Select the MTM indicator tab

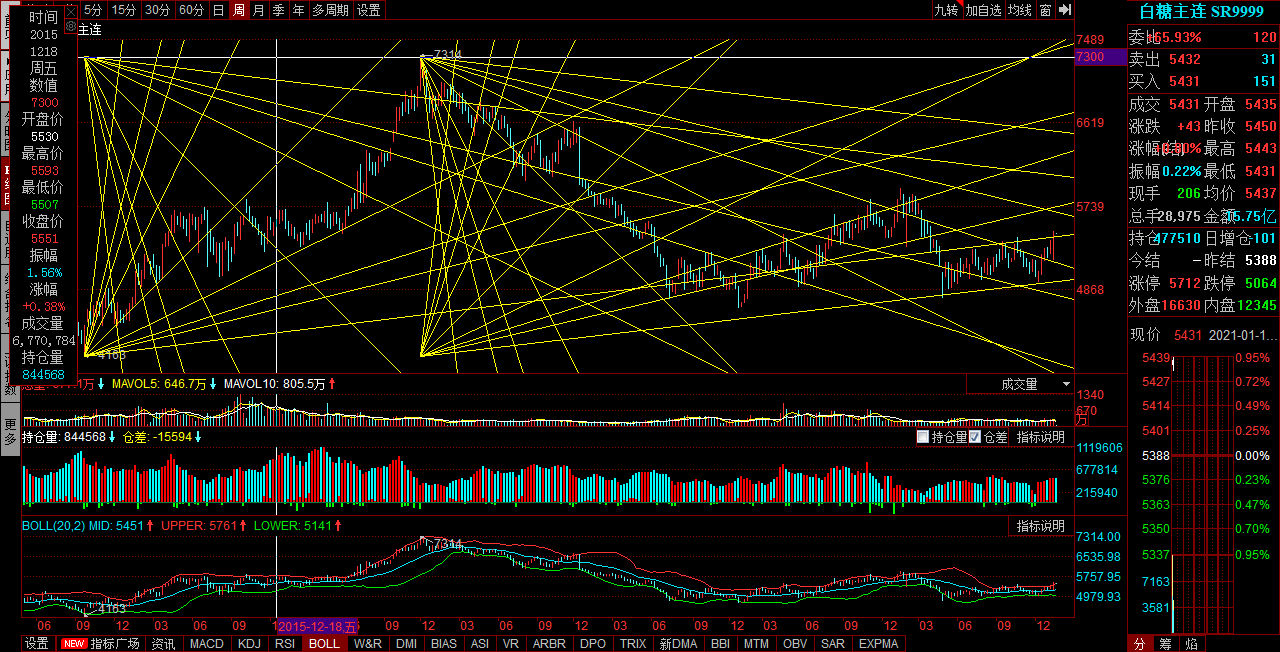pyautogui.click(x=757, y=644)
